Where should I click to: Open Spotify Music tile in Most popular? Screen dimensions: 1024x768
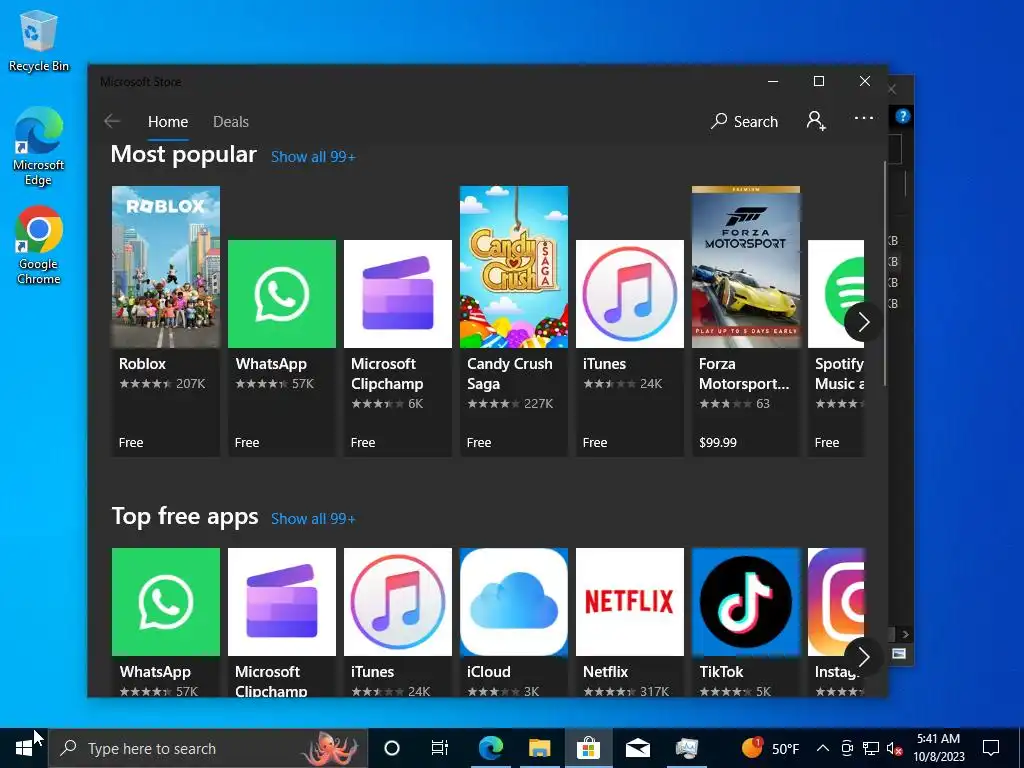coord(836,347)
